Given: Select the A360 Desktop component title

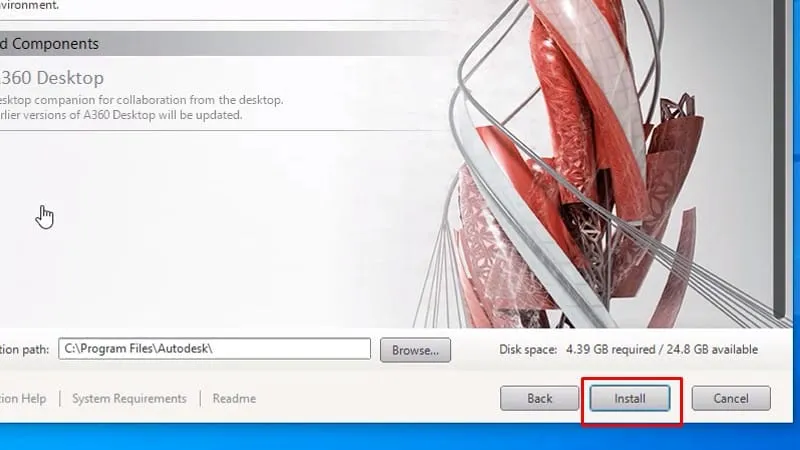Looking at the screenshot, I should pyautogui.click(x=52, y=78).
